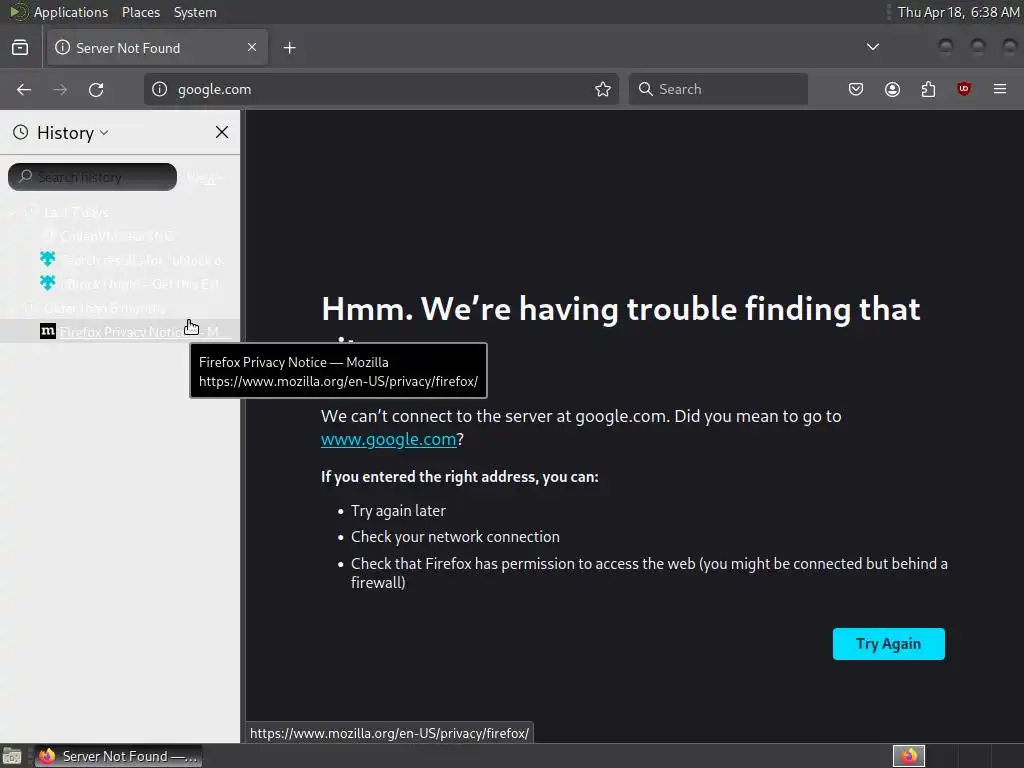Screen dimensions: 1024x768
Task: Click the browser back arrow
Action: point(24,89)
